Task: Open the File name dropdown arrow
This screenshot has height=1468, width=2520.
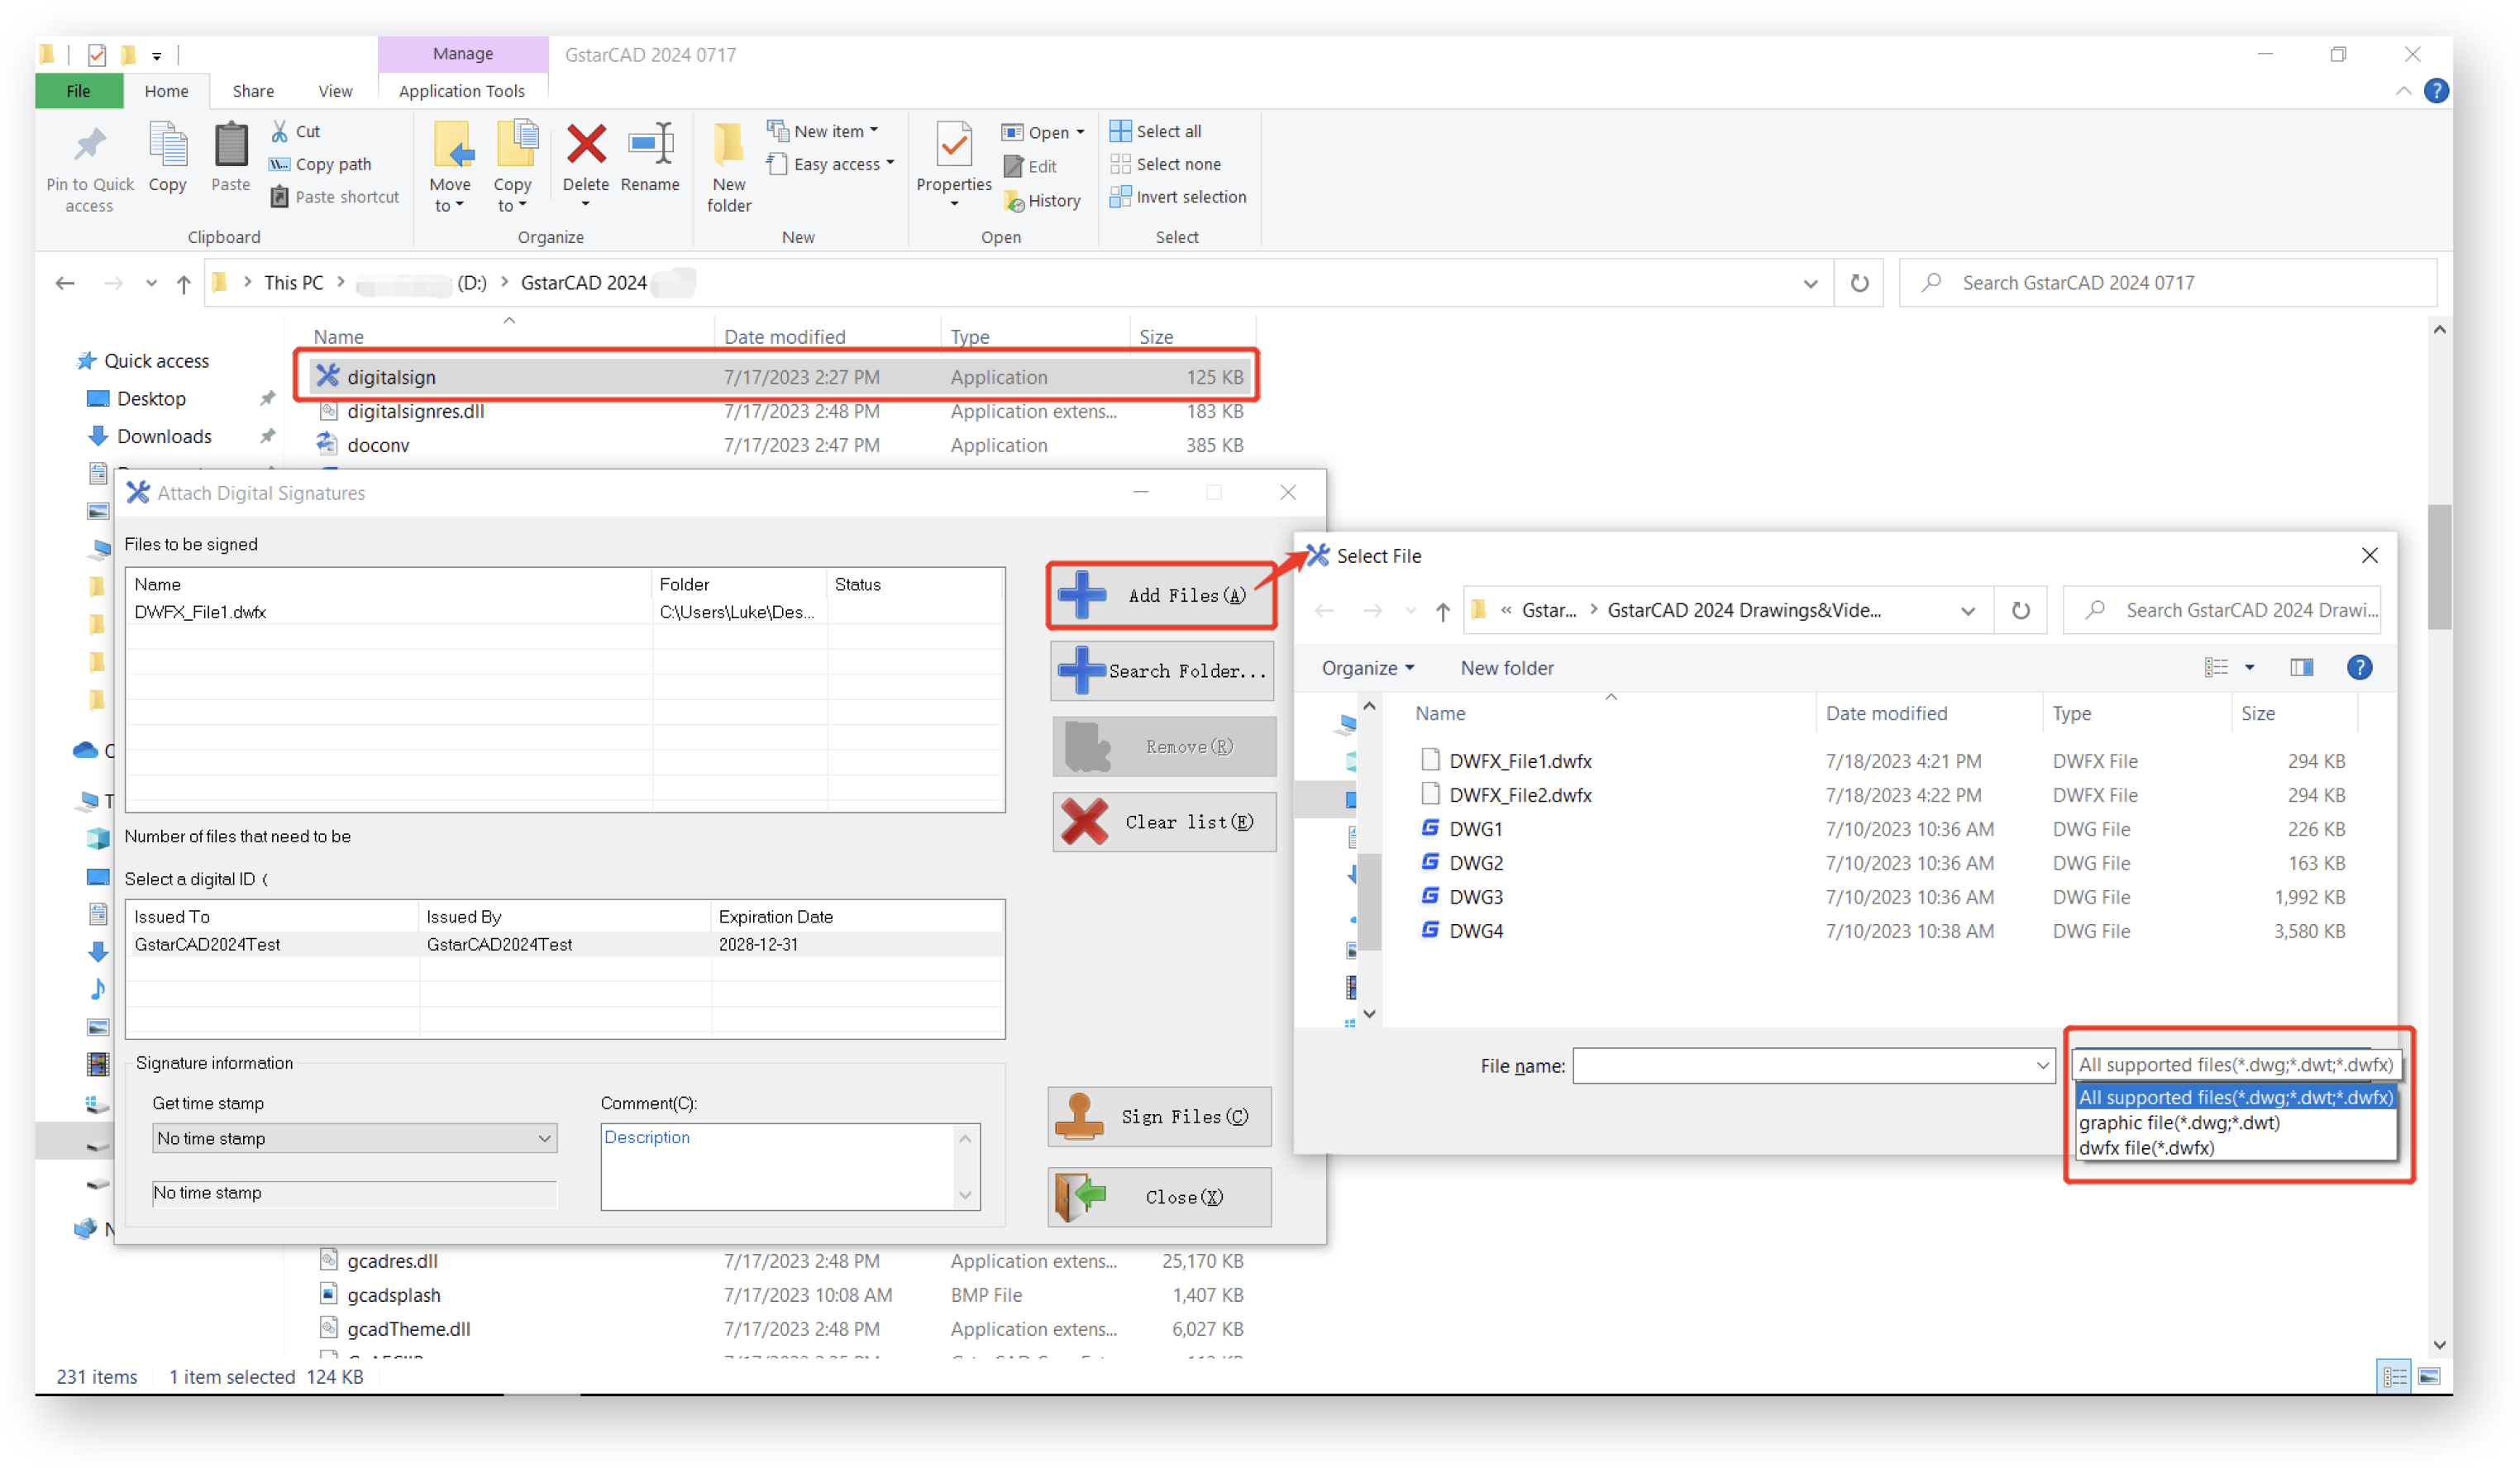Action: 2043,1066
